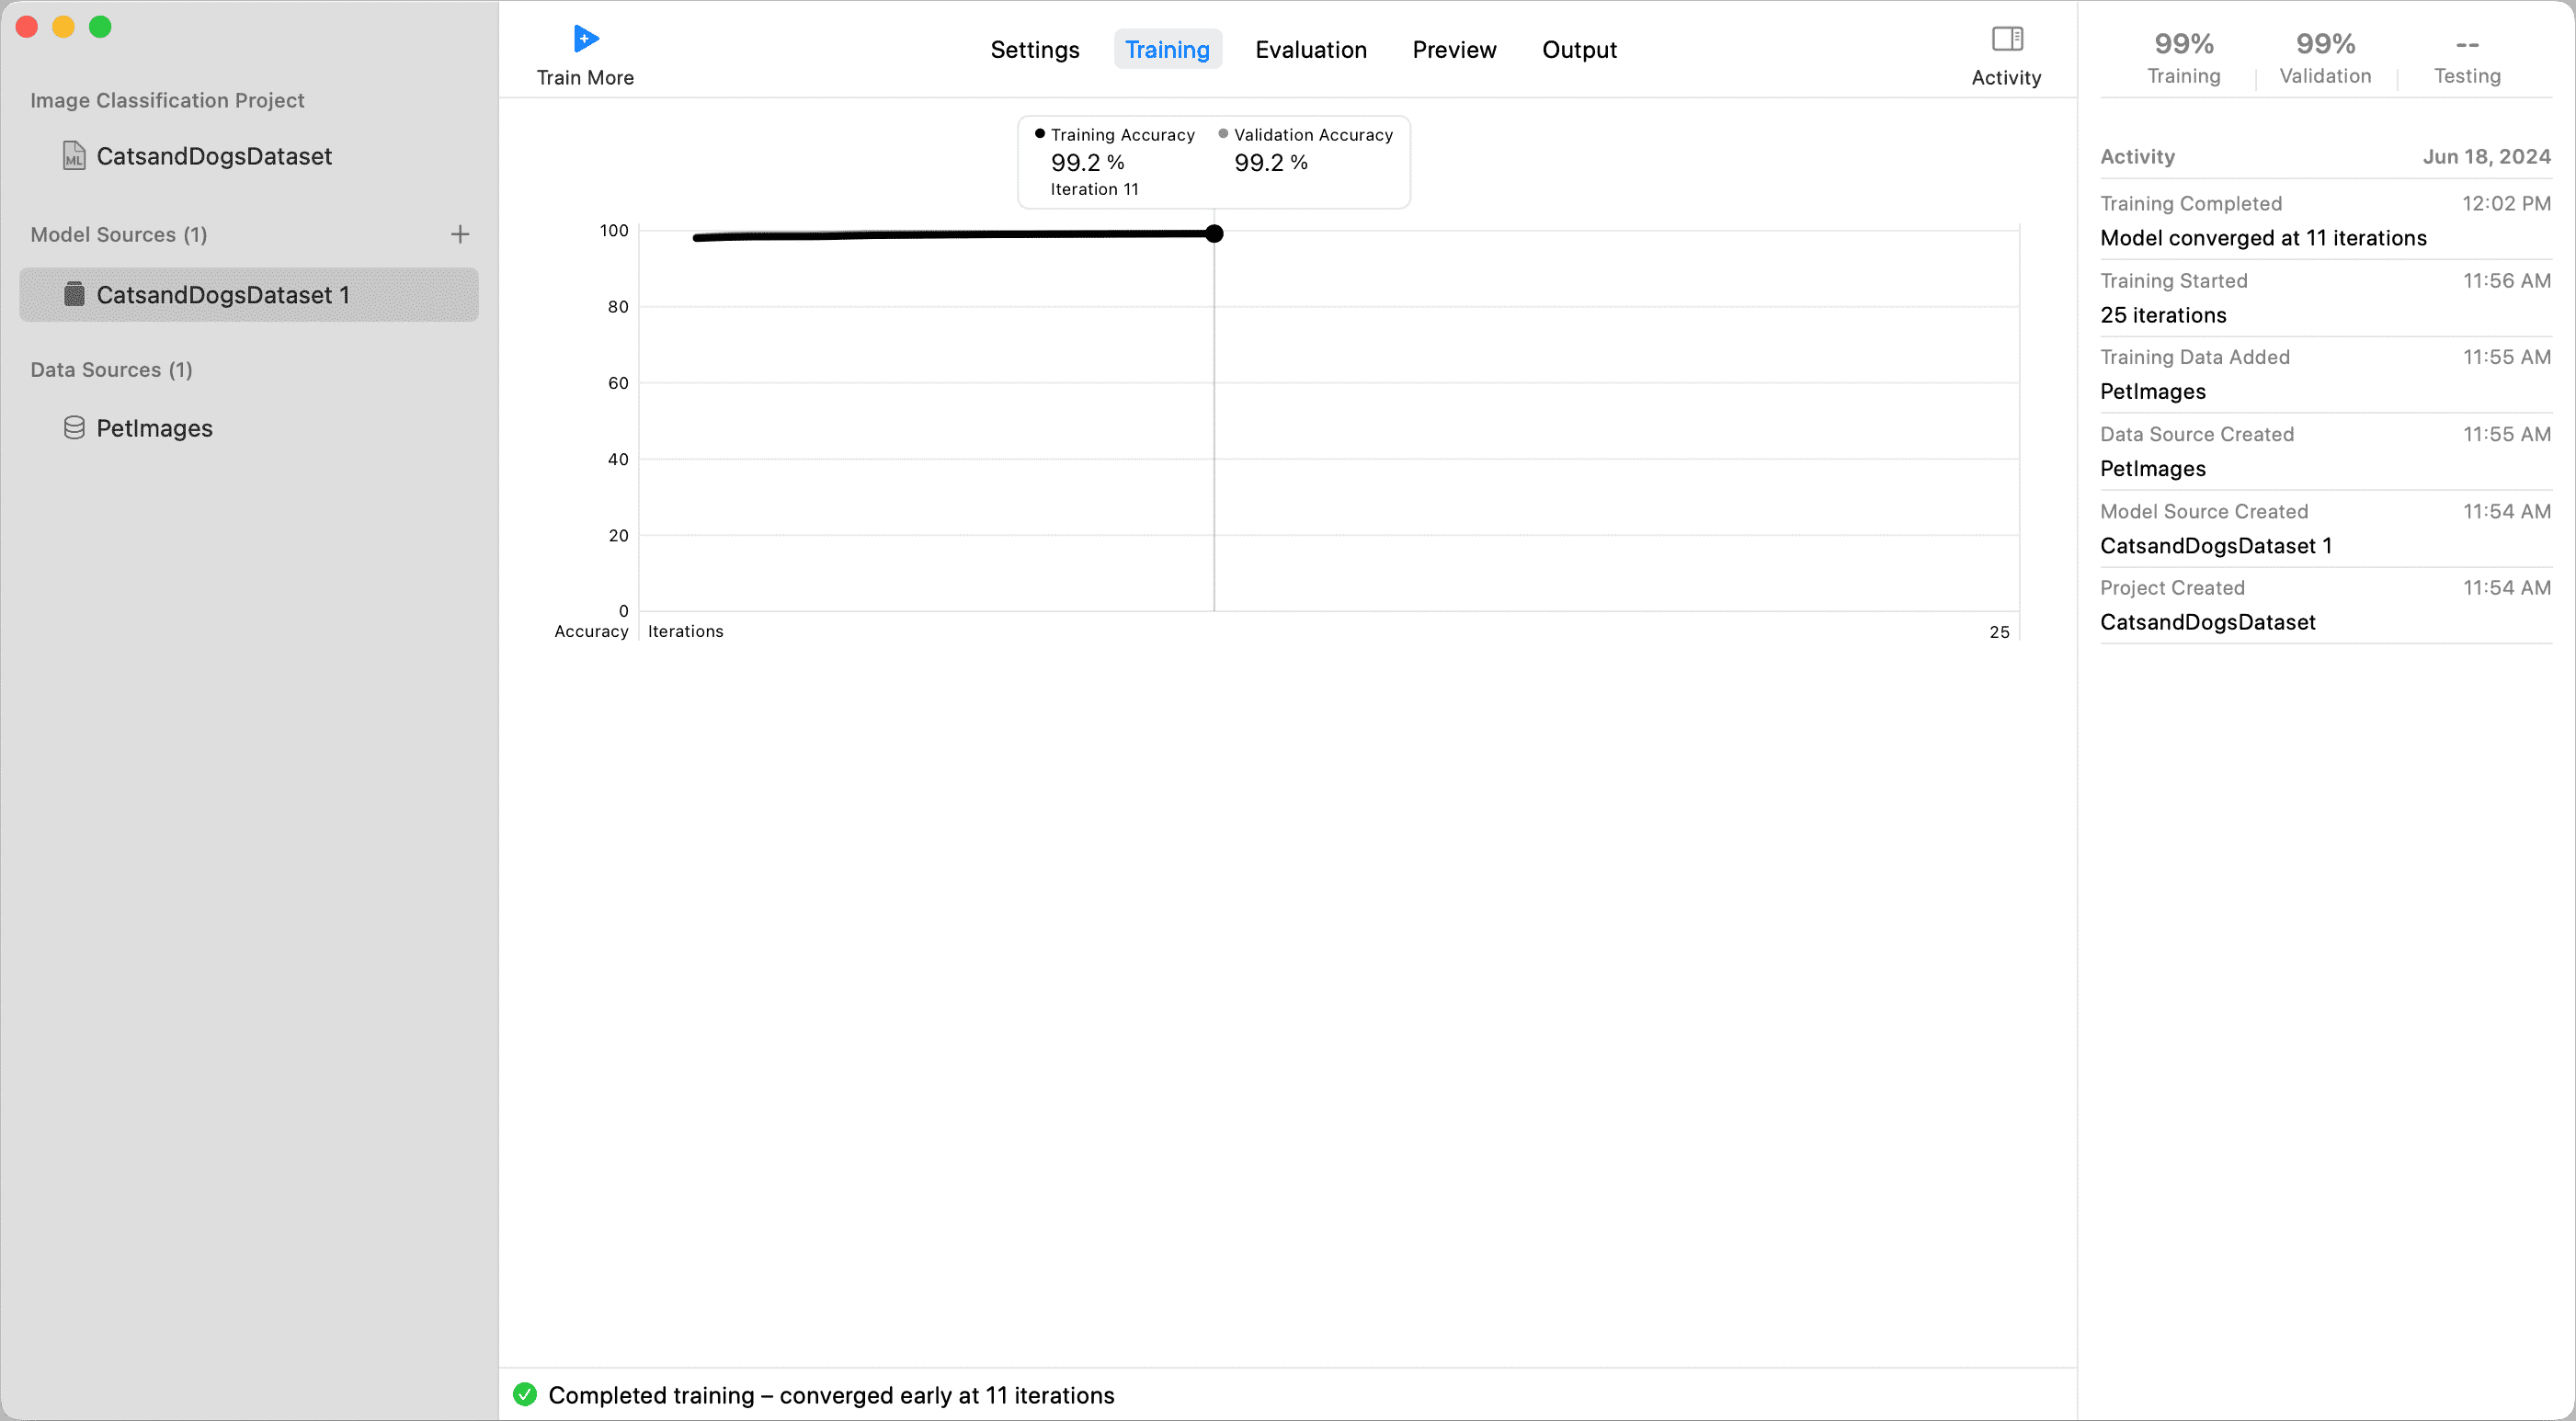Switch to the Evaluation tab
This screenshot has height=1421, width=2576.
pyautogui.click(x=1310, y=50)
